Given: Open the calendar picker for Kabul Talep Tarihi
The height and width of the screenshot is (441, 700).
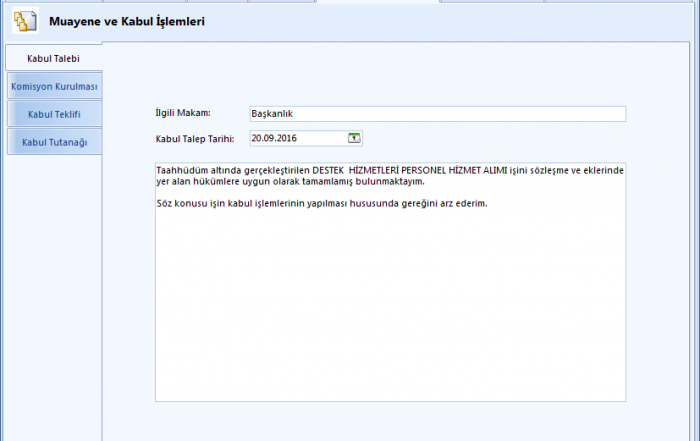Looking at the screenshot, I should pyautogui.click(x=355, y=138).
